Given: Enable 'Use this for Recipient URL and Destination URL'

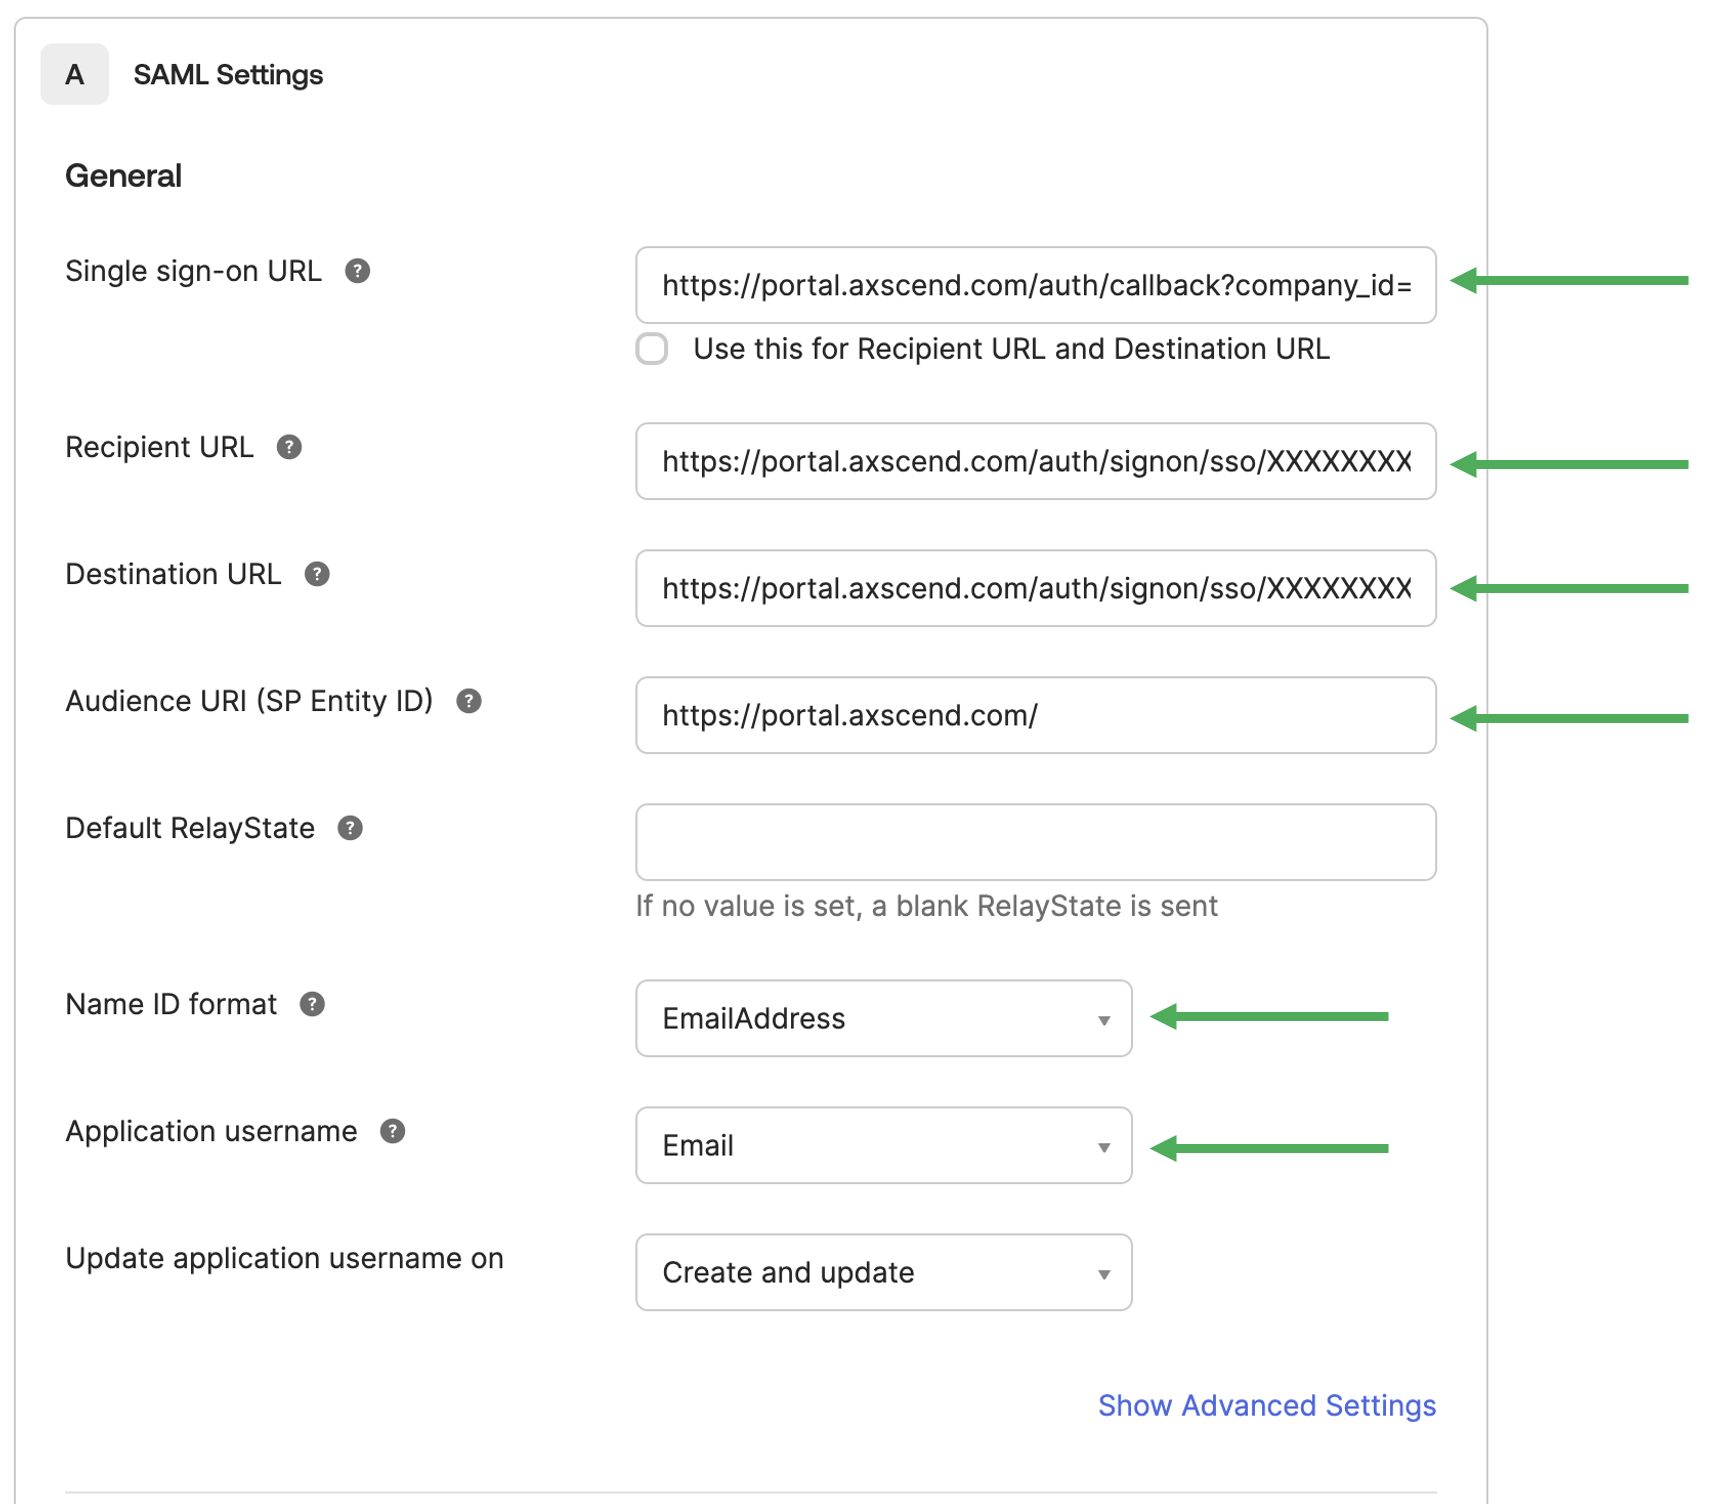Looking at the screenshot, I should pos(652,349).
